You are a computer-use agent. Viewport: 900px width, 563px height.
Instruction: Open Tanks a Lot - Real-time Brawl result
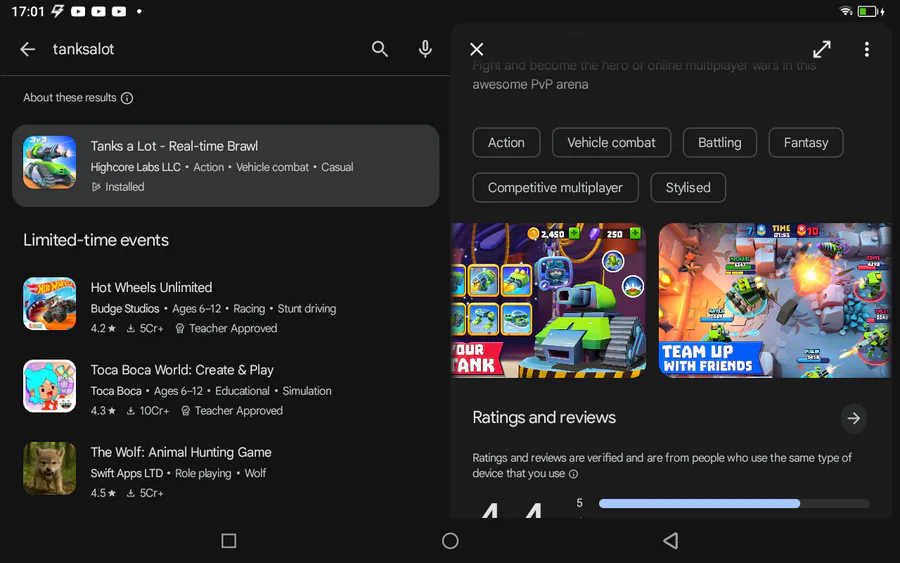click(226, 166)
